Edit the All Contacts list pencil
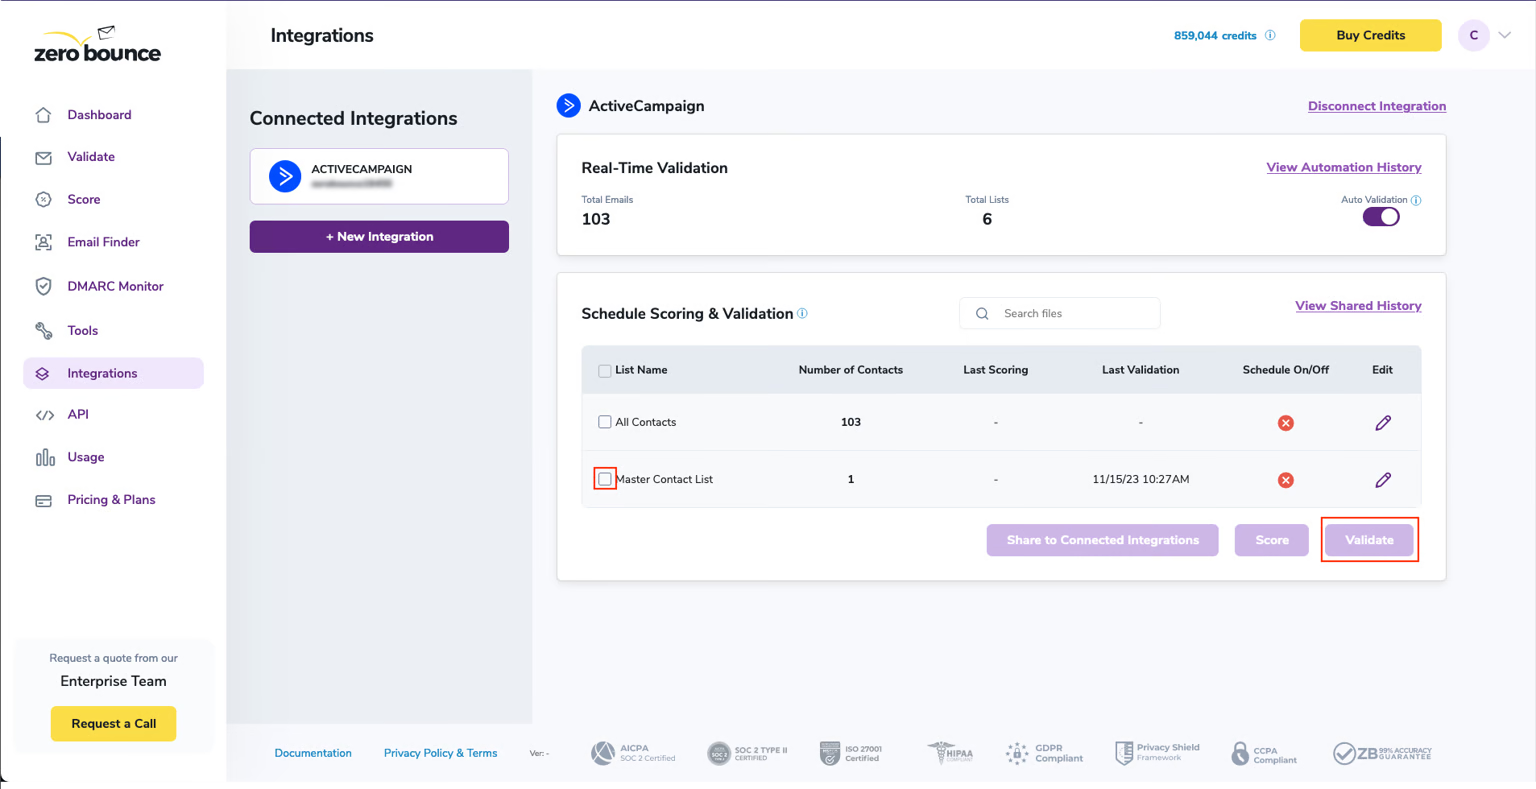The image size is (1536, 789). (1383, 423)
